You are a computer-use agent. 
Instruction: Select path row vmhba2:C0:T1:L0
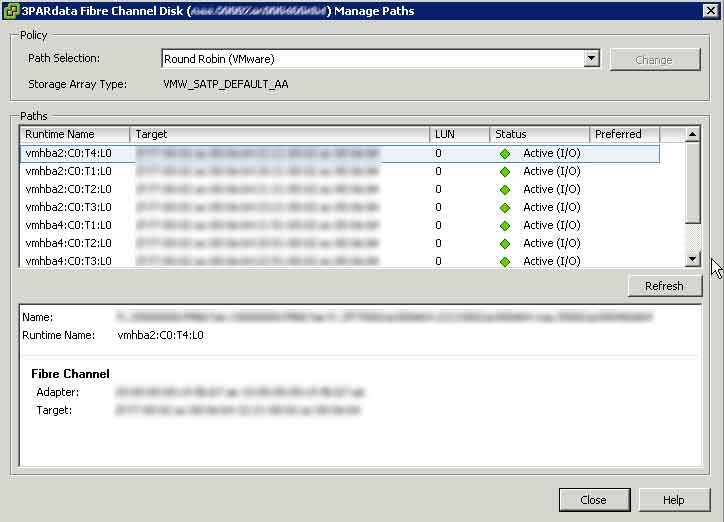pos(340,171)
